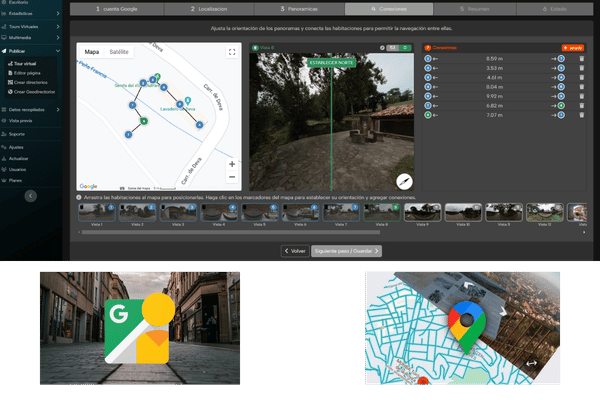Go to step 1 cuenta Google

[117, 9]
